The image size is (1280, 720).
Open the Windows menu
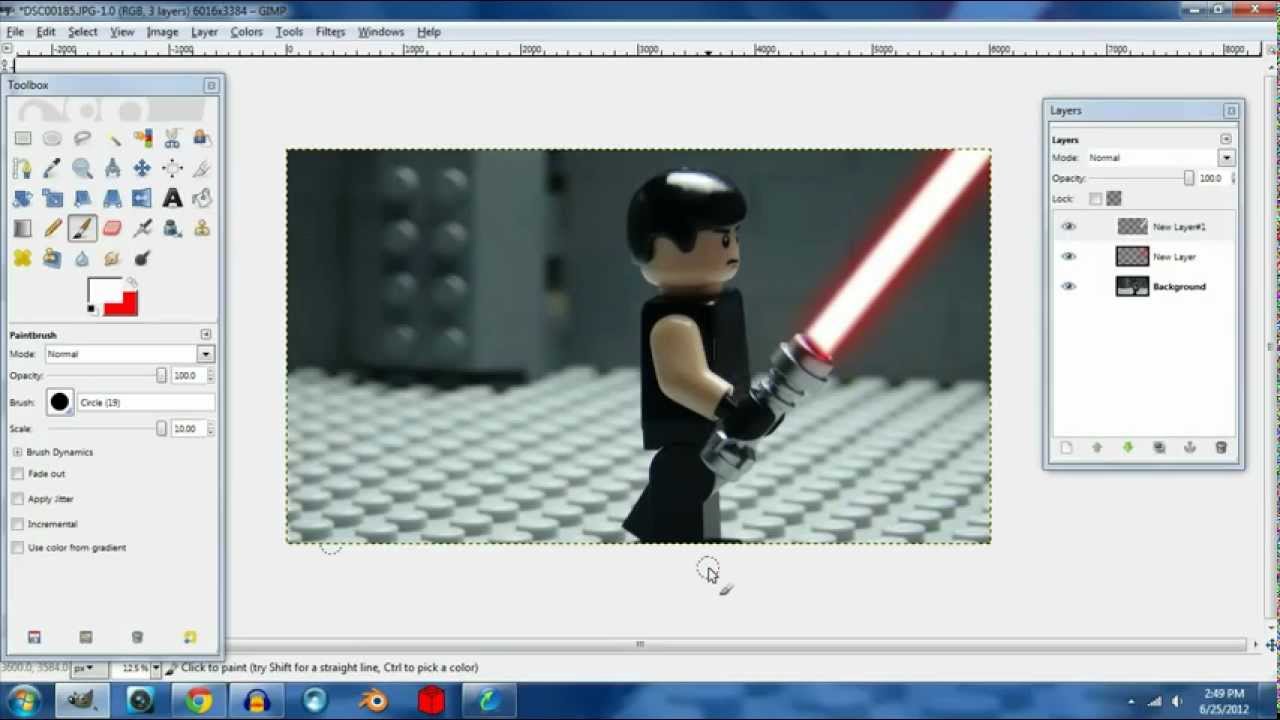380,32
